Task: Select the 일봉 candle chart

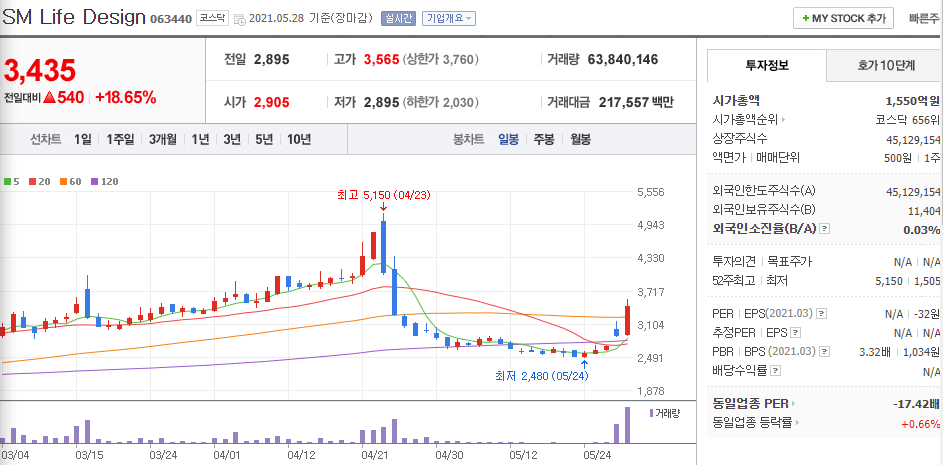Action: click(x=508, y=140)
